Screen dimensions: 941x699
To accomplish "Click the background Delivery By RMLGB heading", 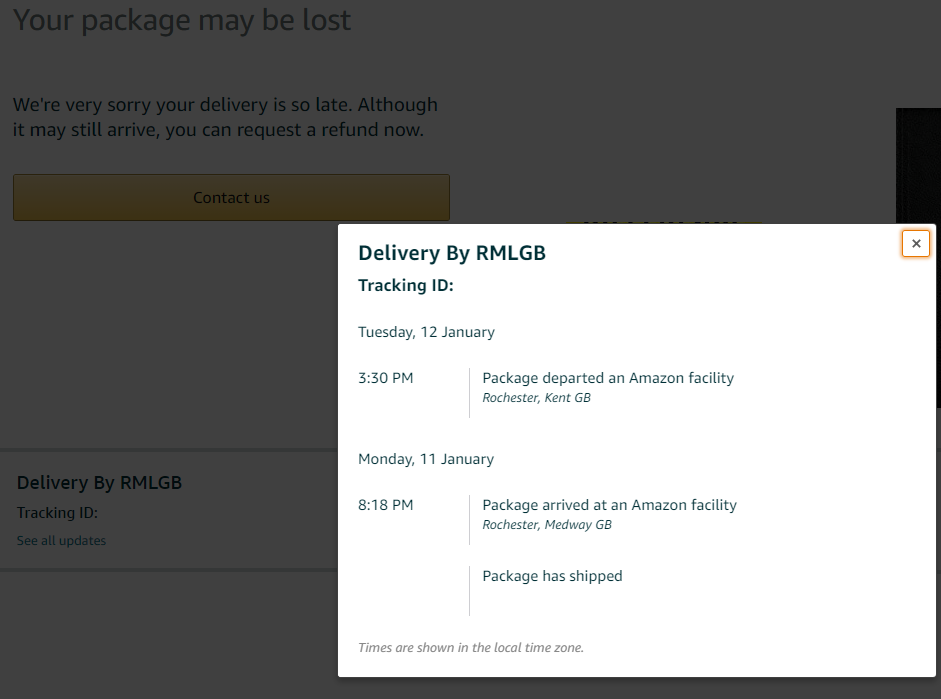I will pos(99,482).
